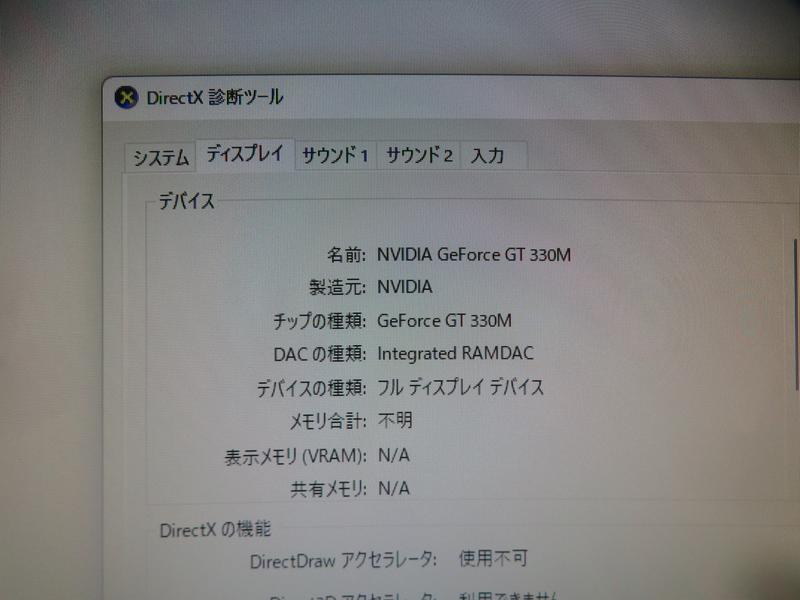This screenshot has height=600, width=800.
Task: Select the NVIDIA GeForce GT 330M name value
Action: point(474,254)
